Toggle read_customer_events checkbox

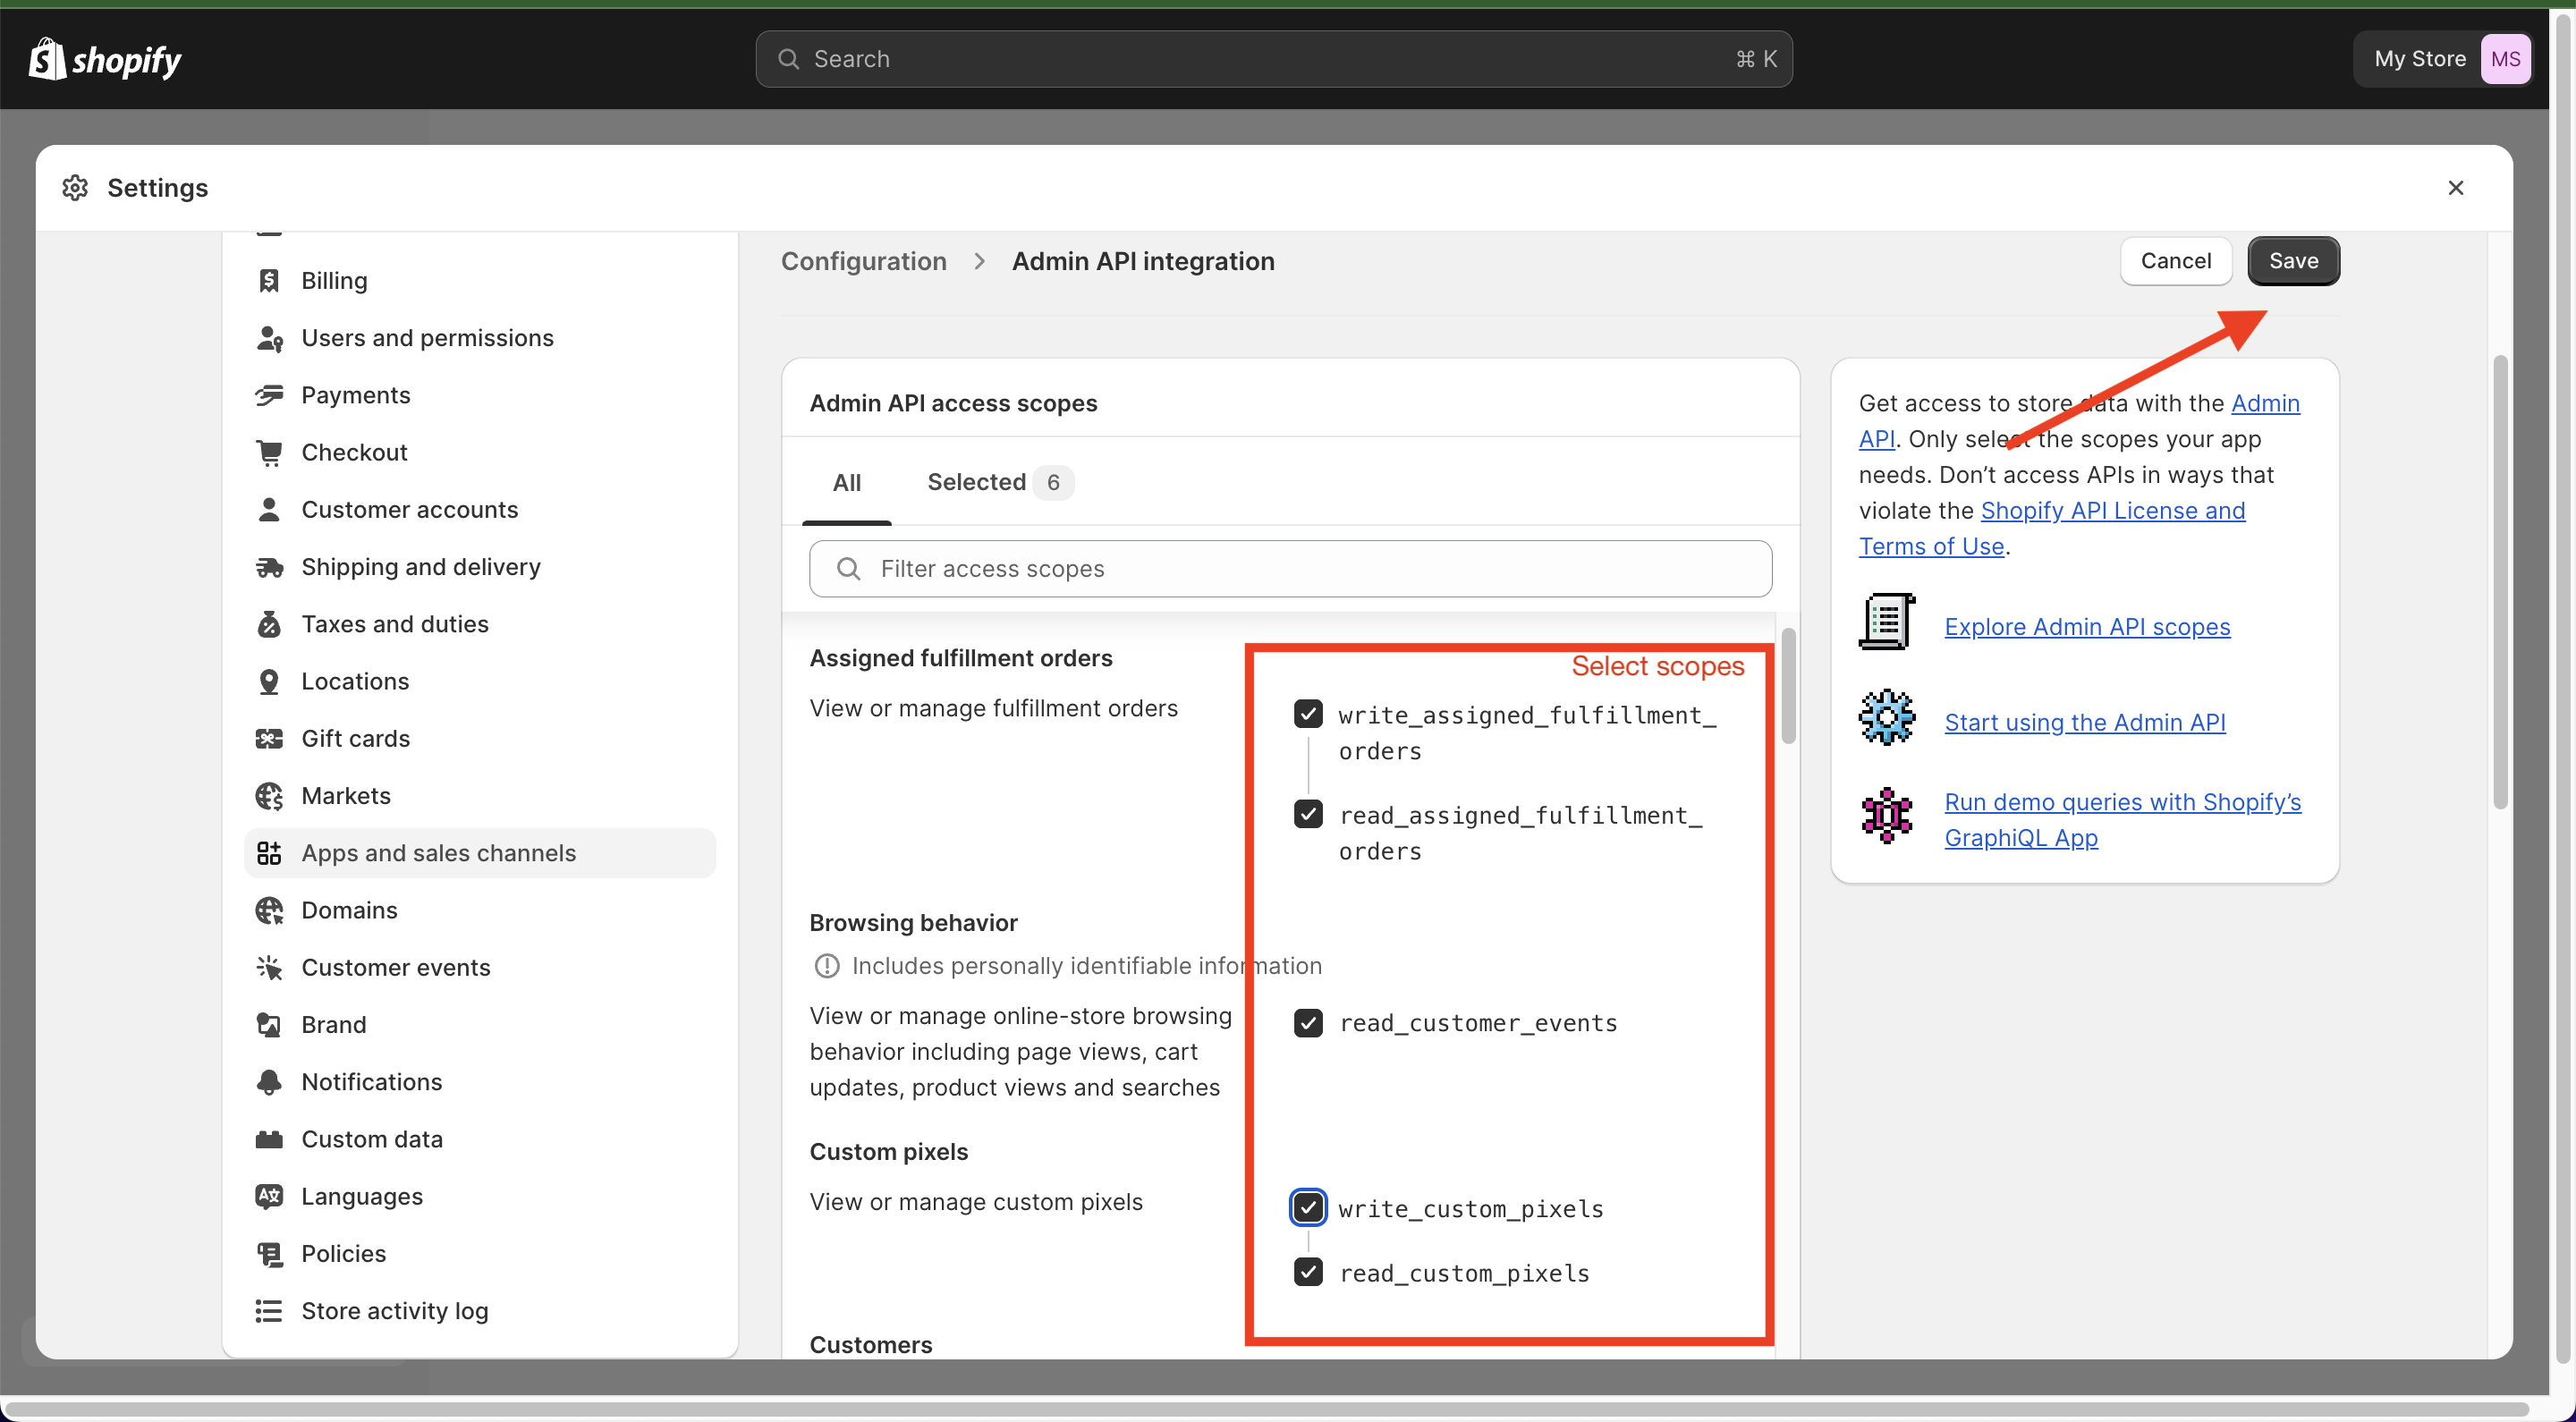click(x=1308, y=1023)
